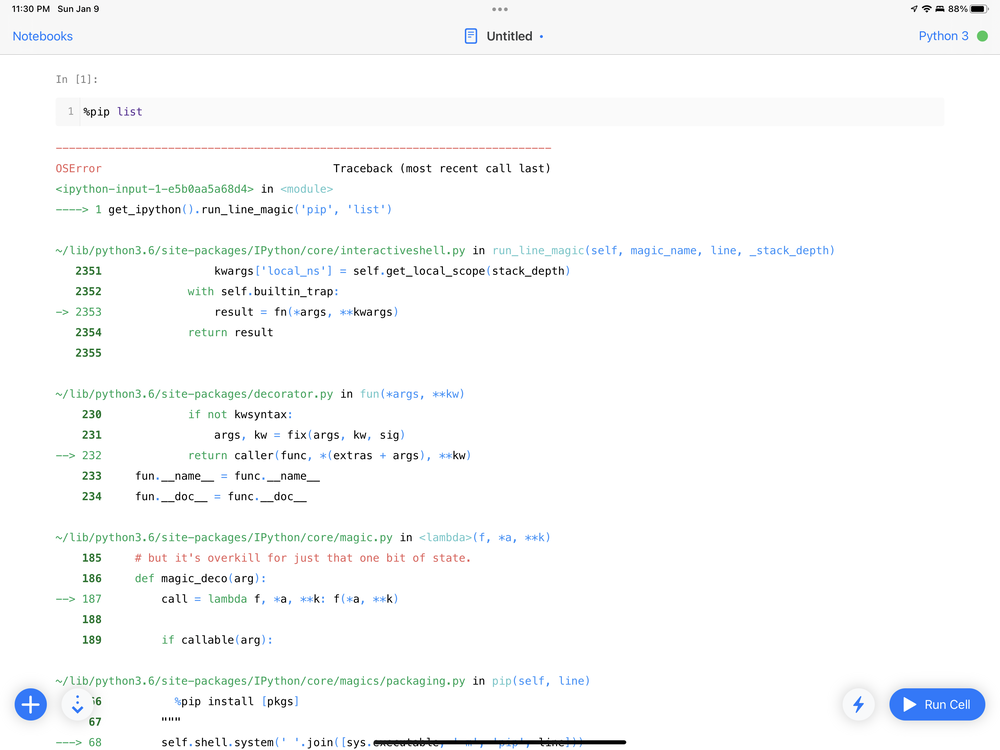
Task: Tap the battery icon in status bar
Action: 980,8
